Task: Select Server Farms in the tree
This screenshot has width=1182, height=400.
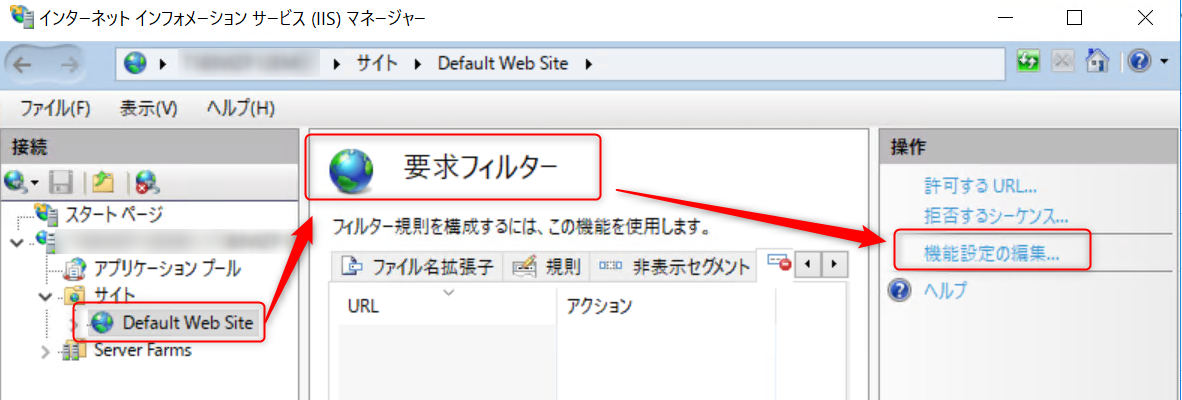Action: (x=142, y=350)
